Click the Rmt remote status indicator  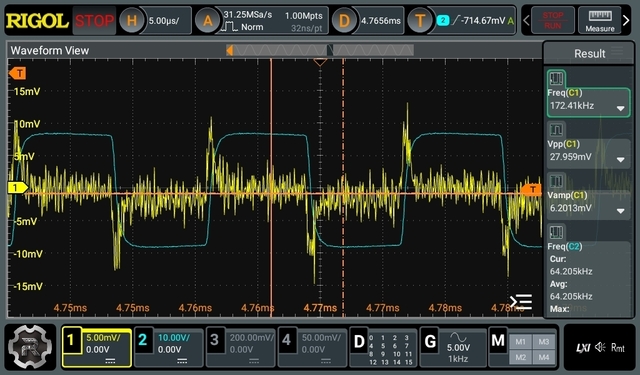(618, 348)
